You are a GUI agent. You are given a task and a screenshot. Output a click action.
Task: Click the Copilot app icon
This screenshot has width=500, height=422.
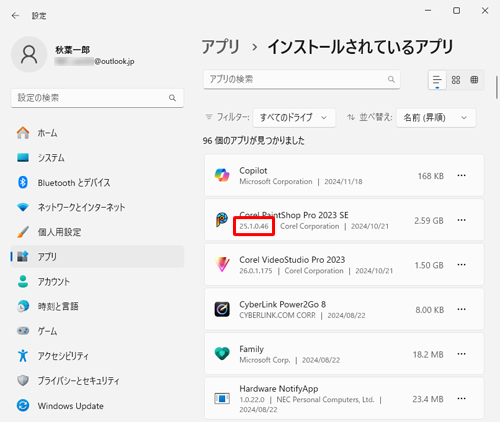(x=222, y=175)
